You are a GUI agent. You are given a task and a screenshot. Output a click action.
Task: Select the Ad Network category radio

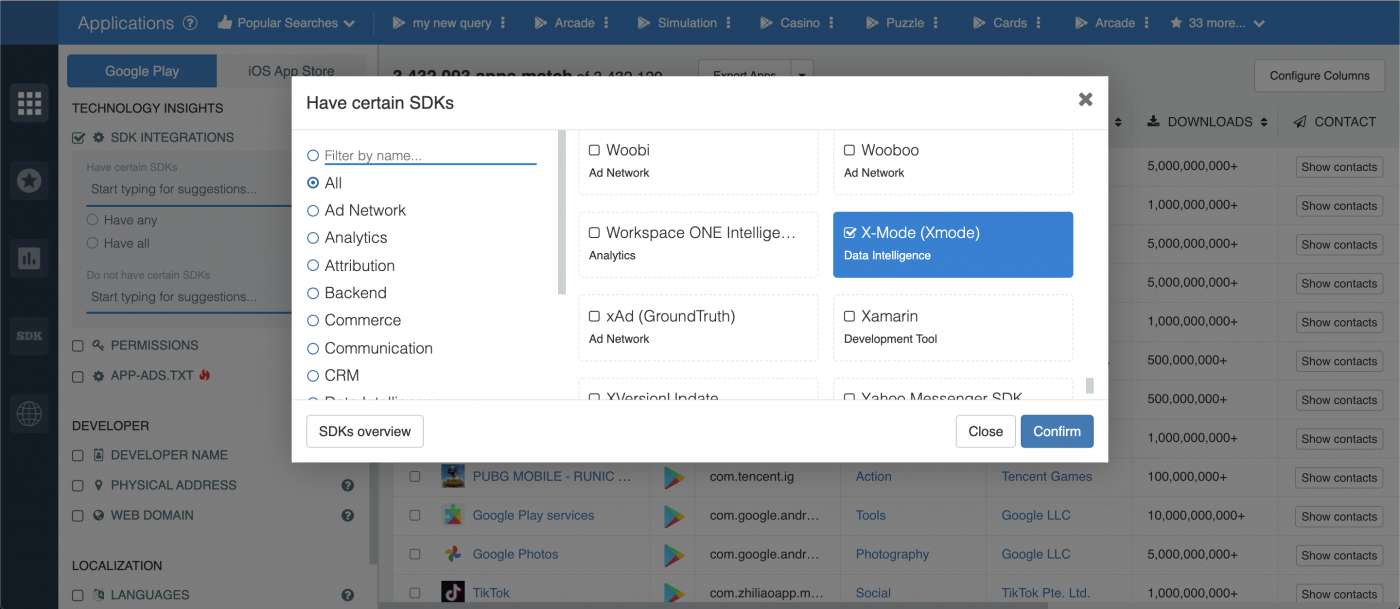click(x=313, y=210)
